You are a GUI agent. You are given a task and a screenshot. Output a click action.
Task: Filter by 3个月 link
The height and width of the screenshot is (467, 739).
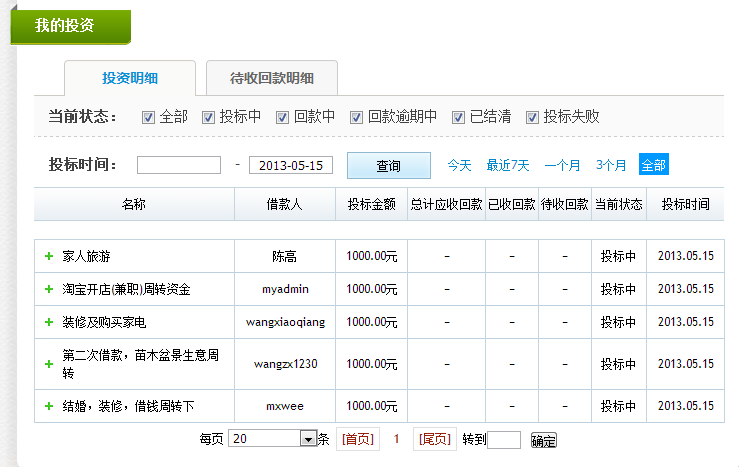611,165
